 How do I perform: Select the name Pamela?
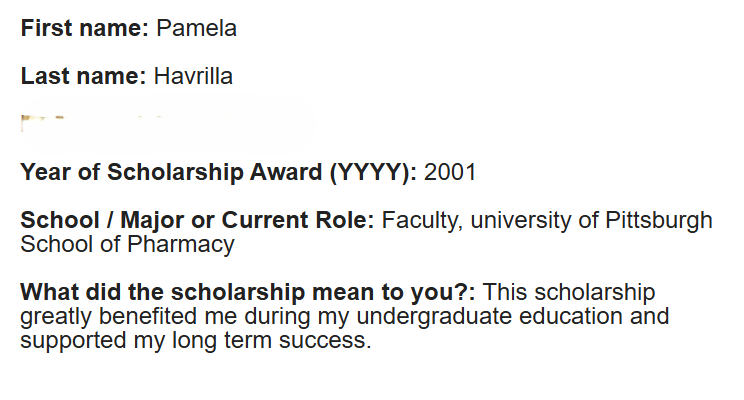coord(196,28)
